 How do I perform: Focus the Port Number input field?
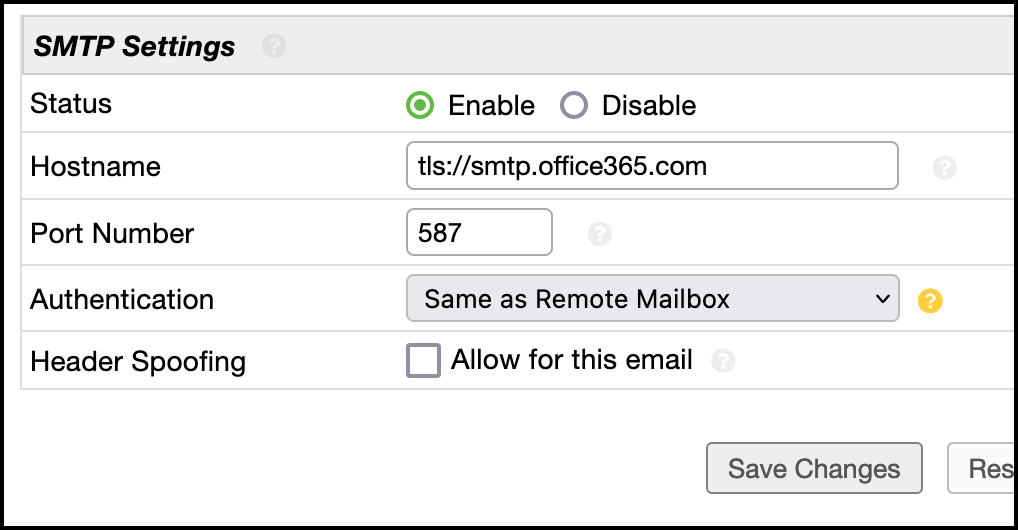pyautogui.click(x=479, y=233)
